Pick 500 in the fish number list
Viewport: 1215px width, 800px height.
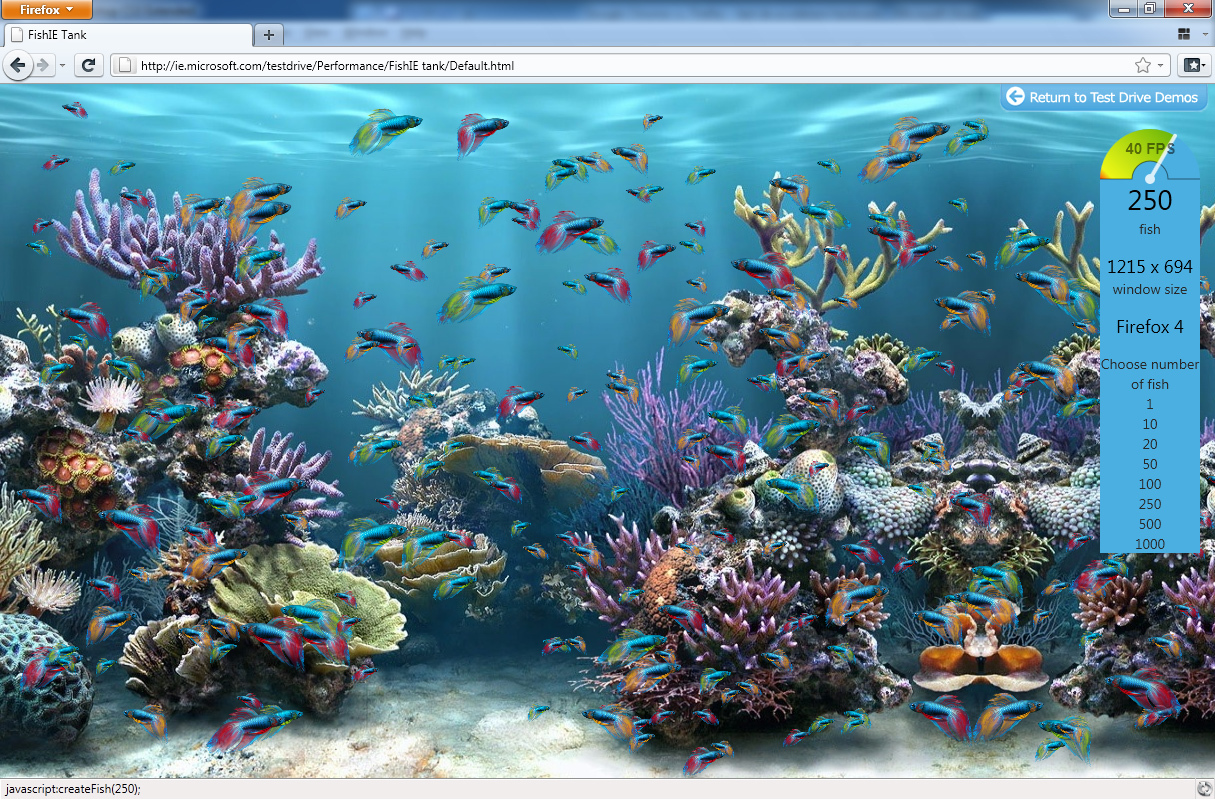(x=1150, y=524)
